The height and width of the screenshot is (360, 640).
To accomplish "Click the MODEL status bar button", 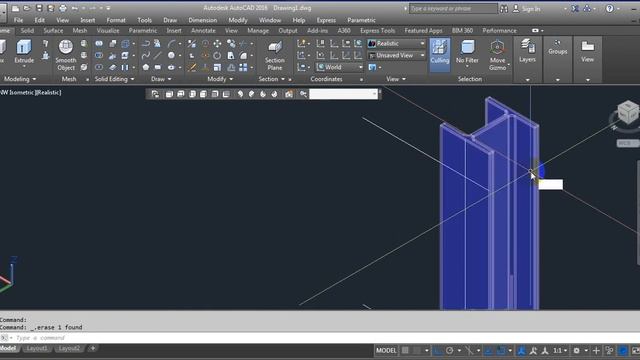I will click(x=386, y=351).
